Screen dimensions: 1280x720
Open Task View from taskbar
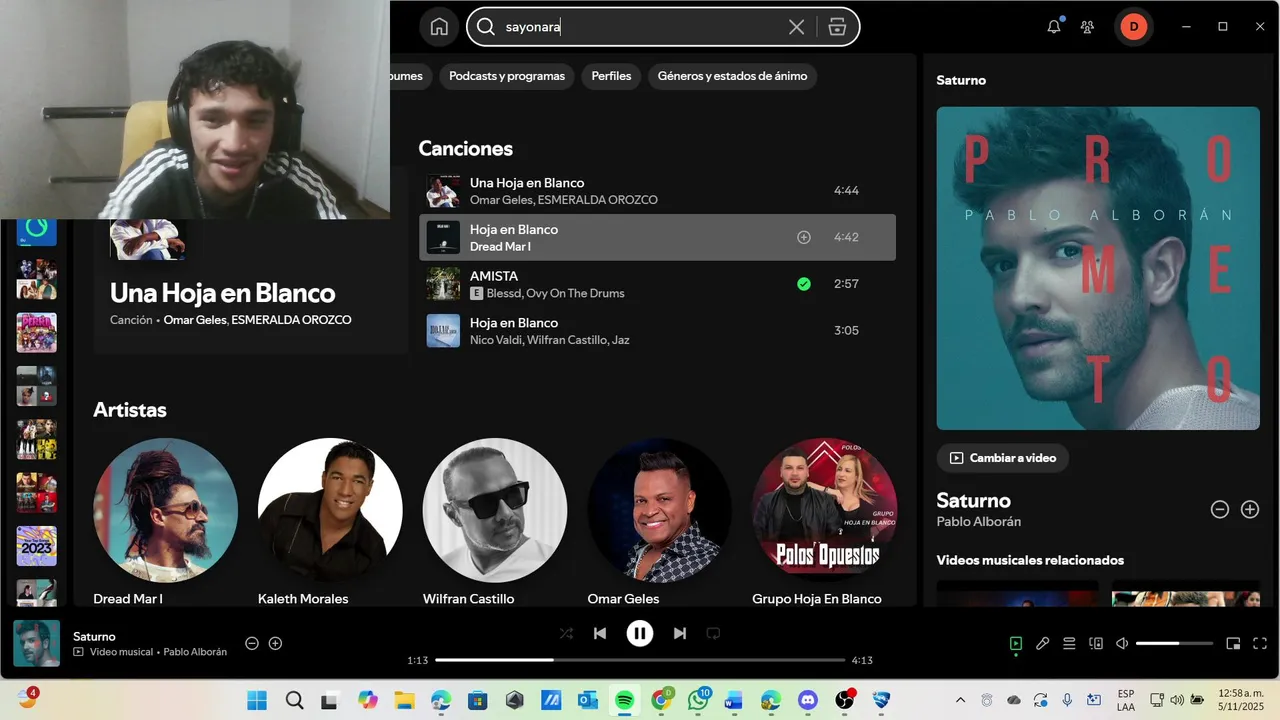coord(331,700)
